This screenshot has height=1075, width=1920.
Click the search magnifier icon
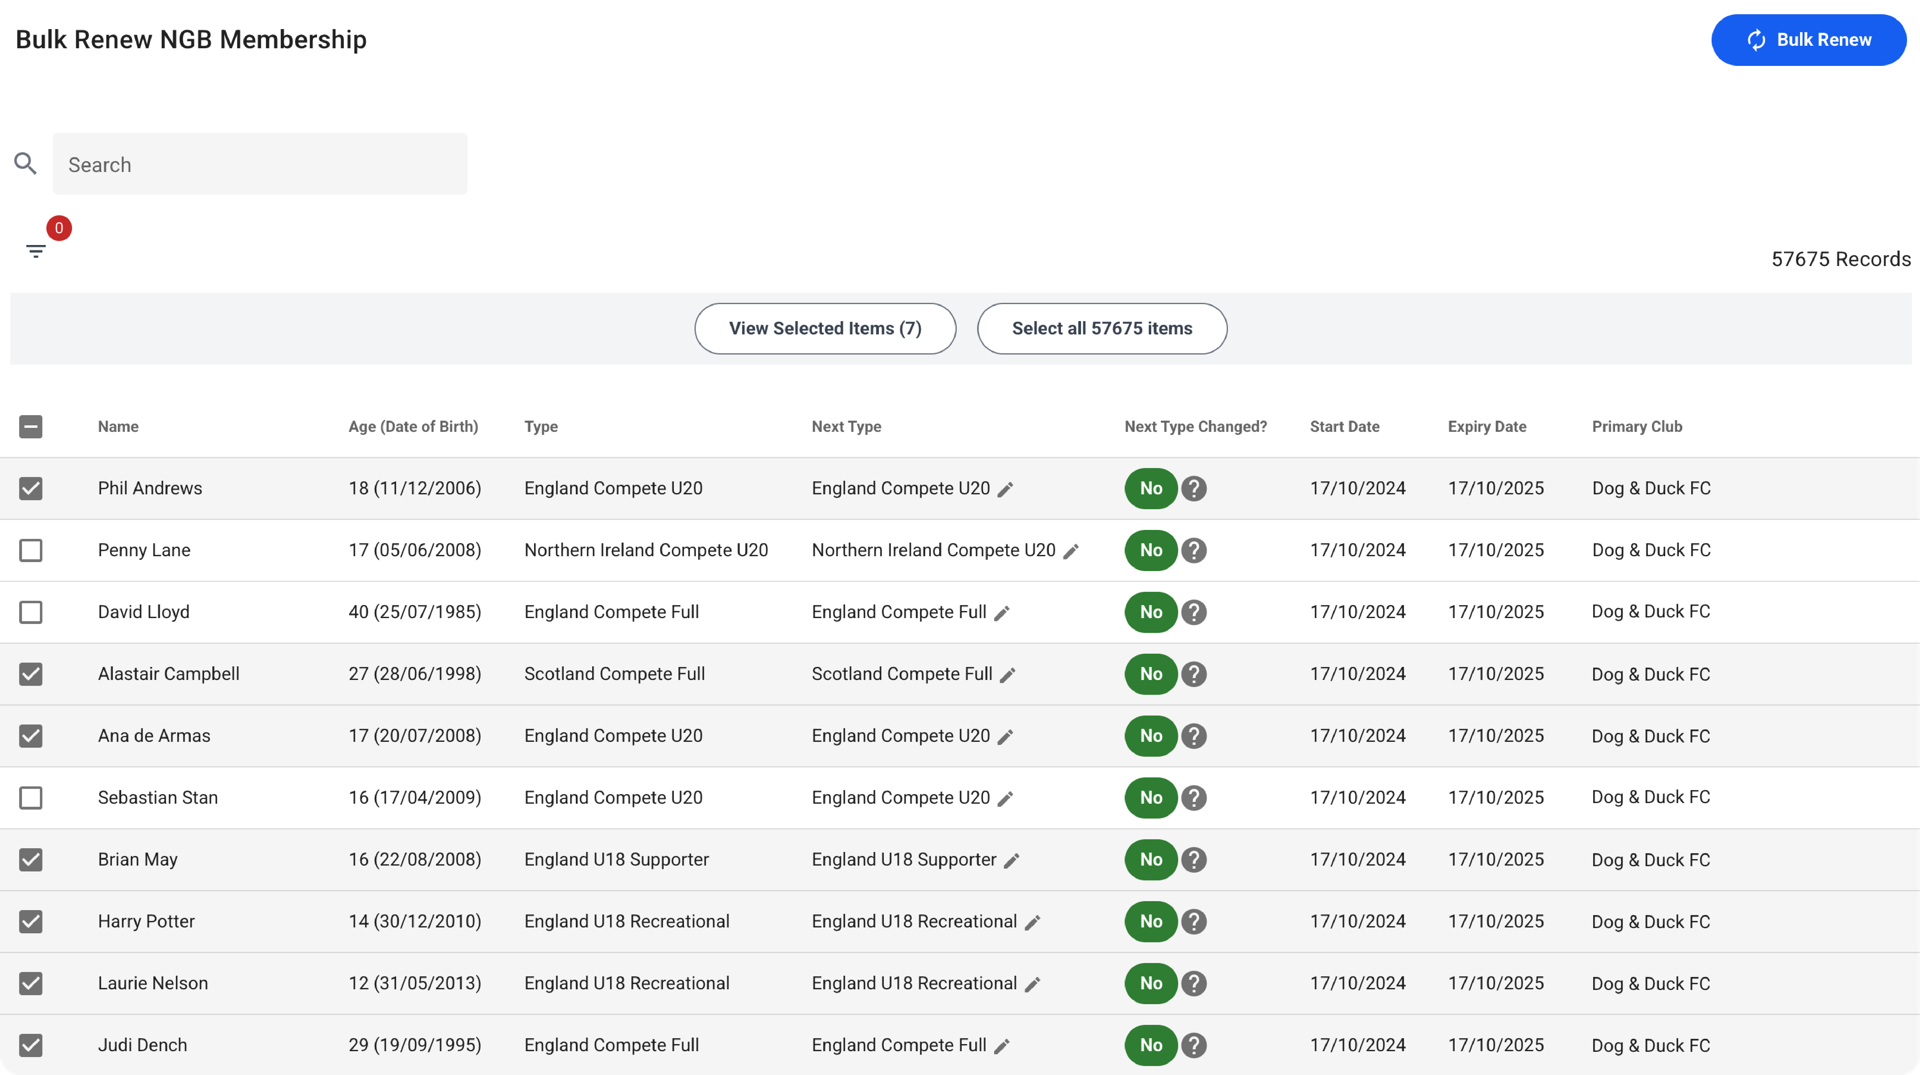coord(26,164)
